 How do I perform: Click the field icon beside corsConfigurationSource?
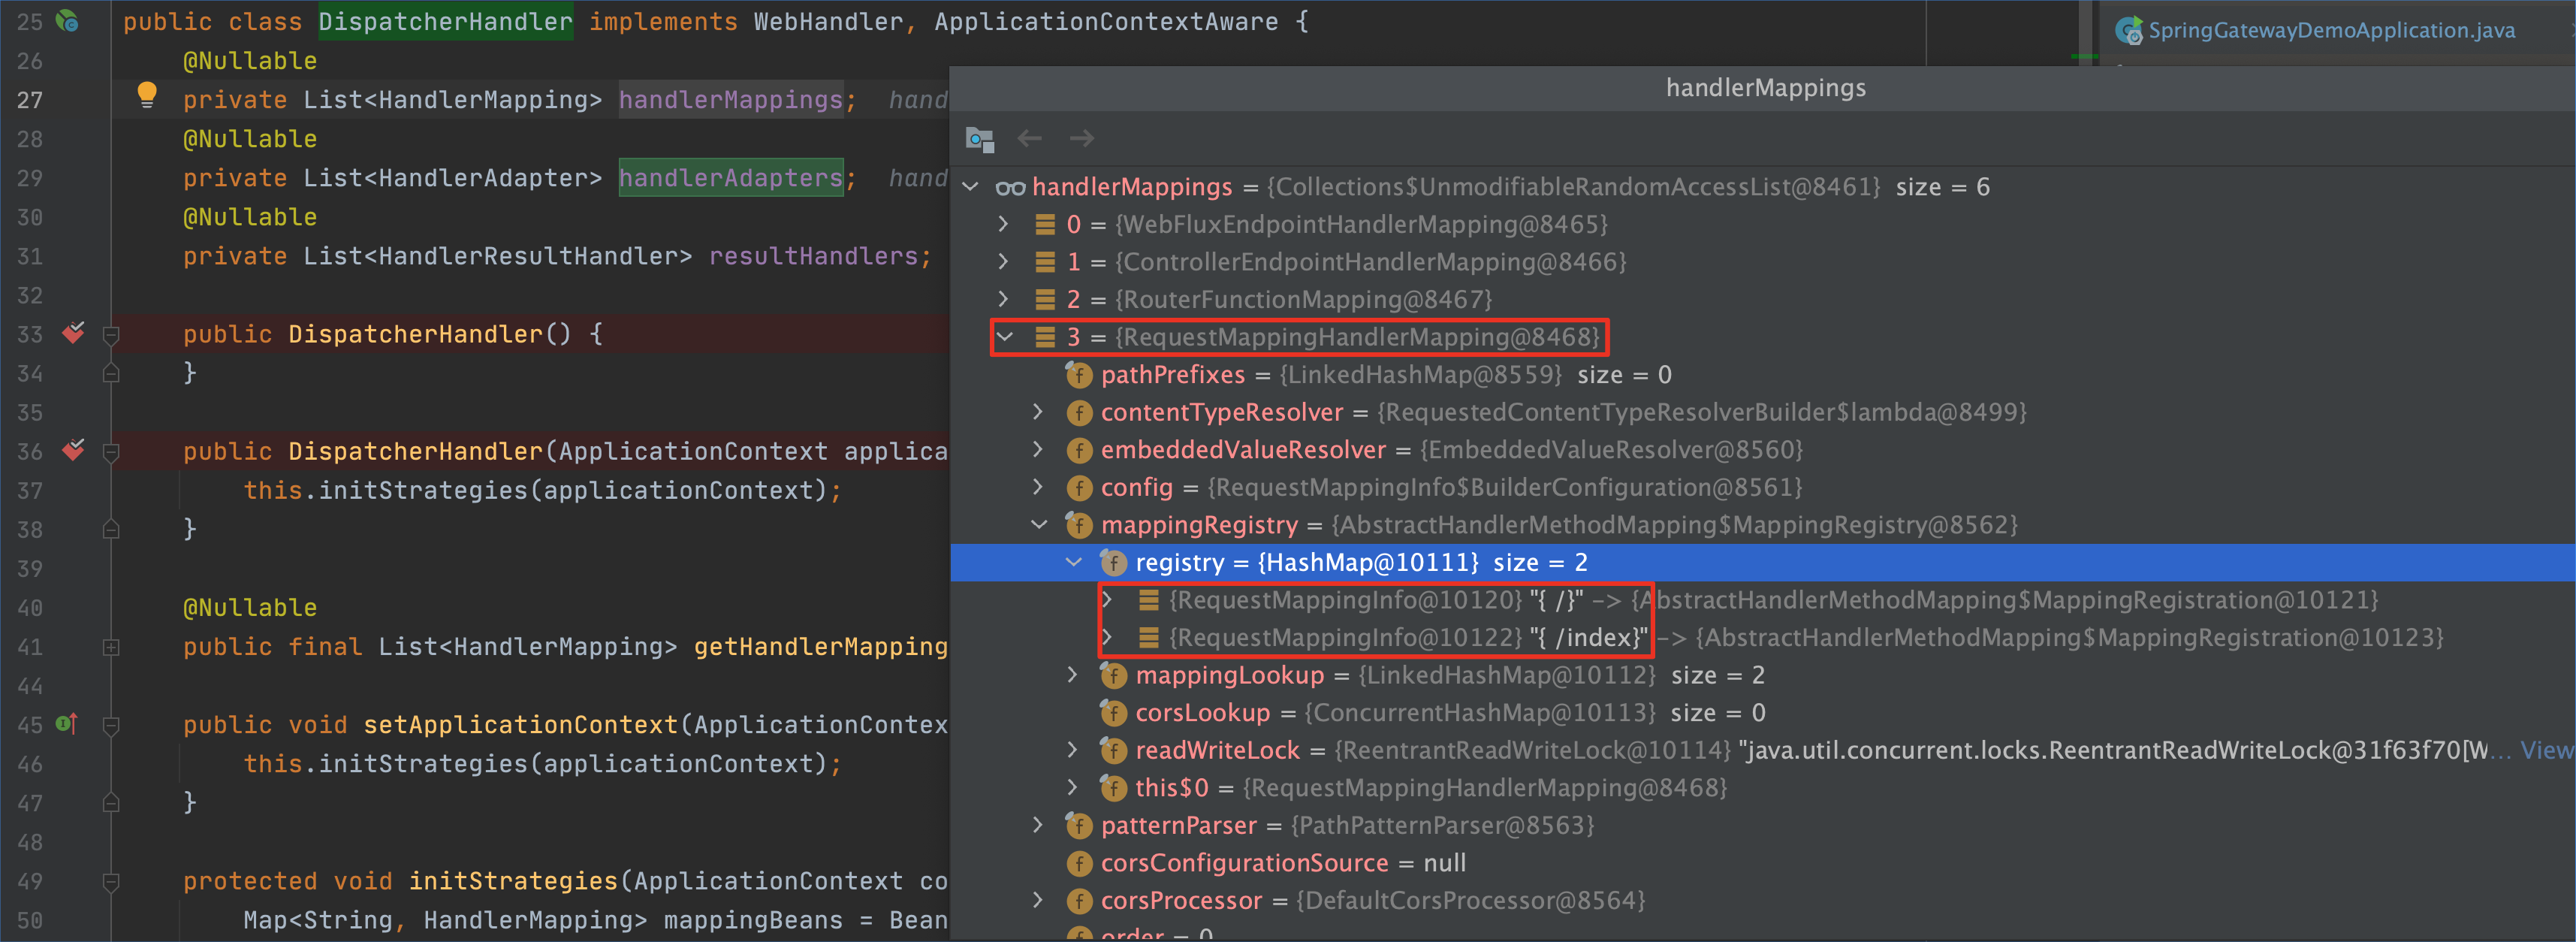click(x=1079, y=863)
